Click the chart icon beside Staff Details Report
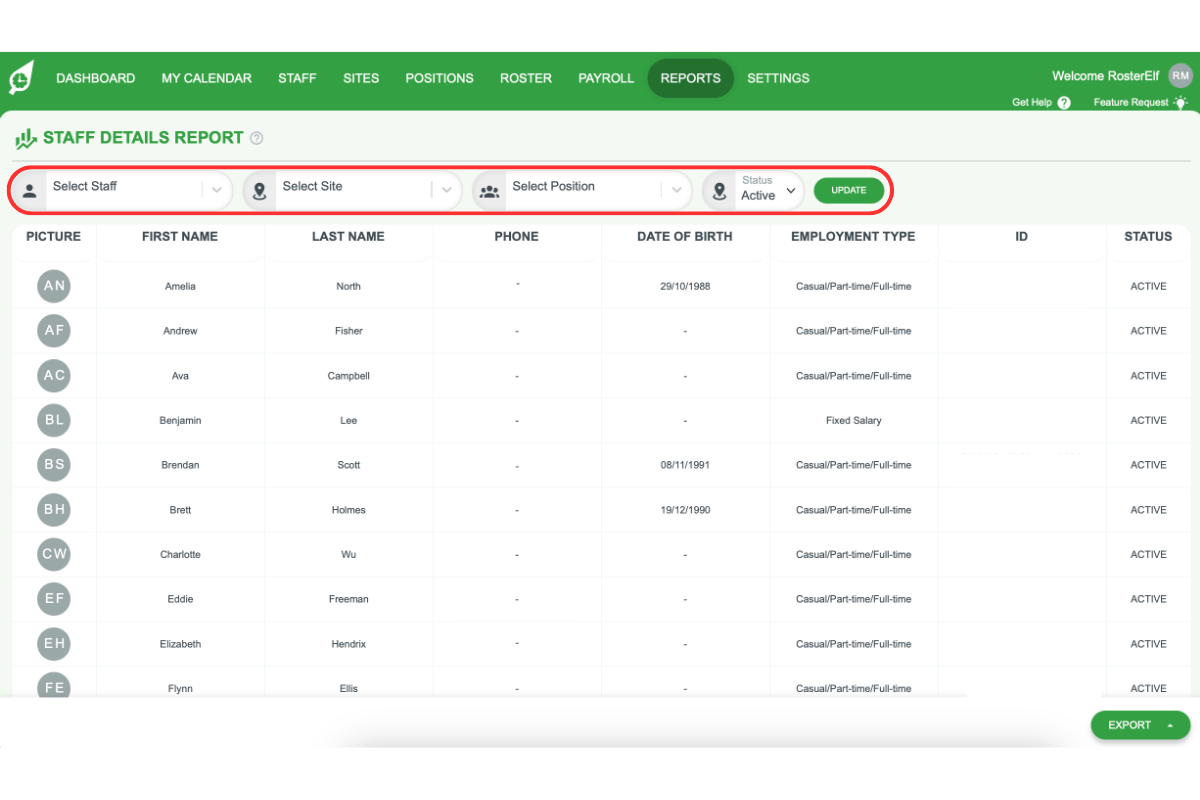 tap(27, 137)
